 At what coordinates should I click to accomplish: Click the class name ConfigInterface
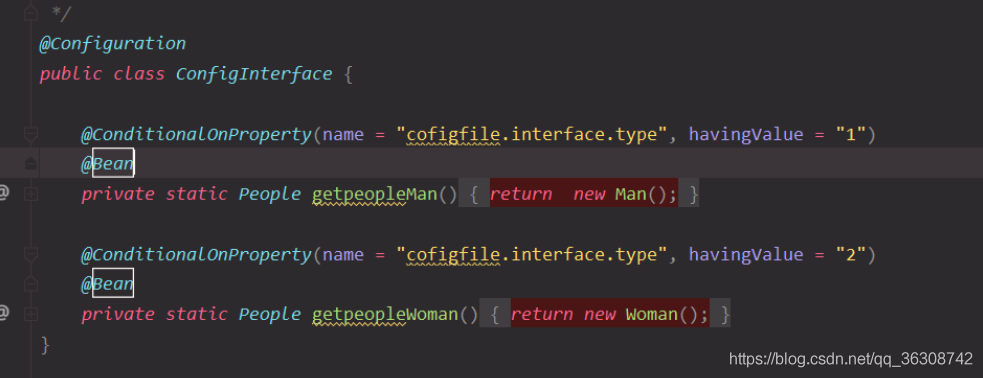click(254, 75)
